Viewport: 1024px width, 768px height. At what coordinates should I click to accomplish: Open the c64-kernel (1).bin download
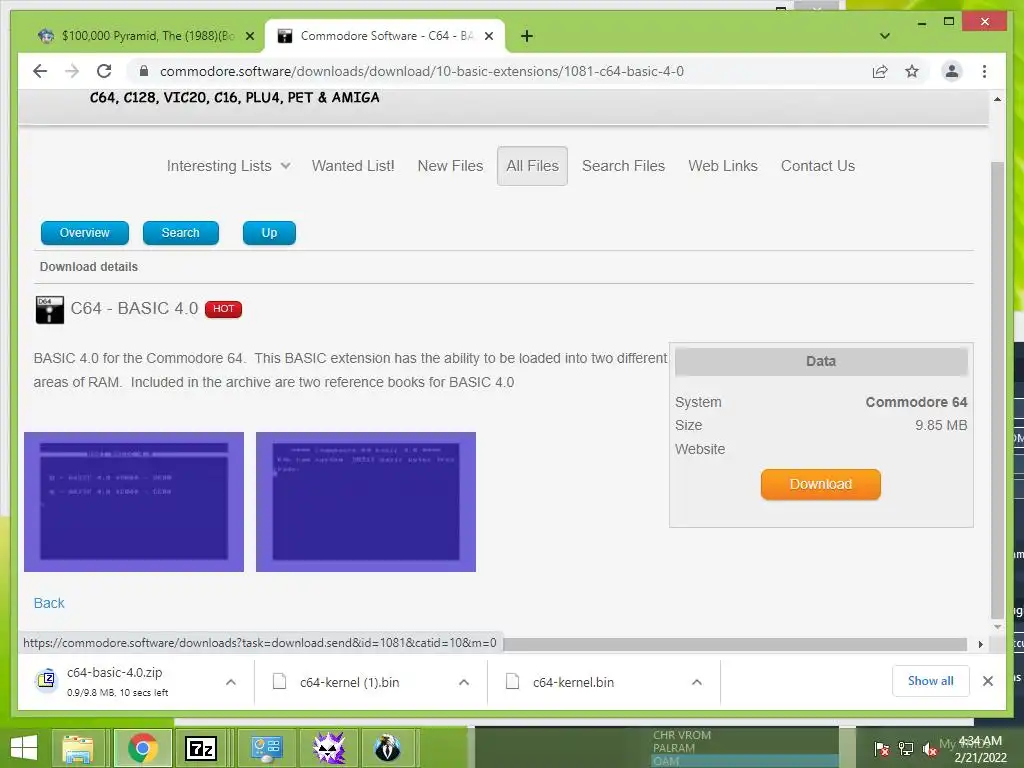(x=349, y=682)
